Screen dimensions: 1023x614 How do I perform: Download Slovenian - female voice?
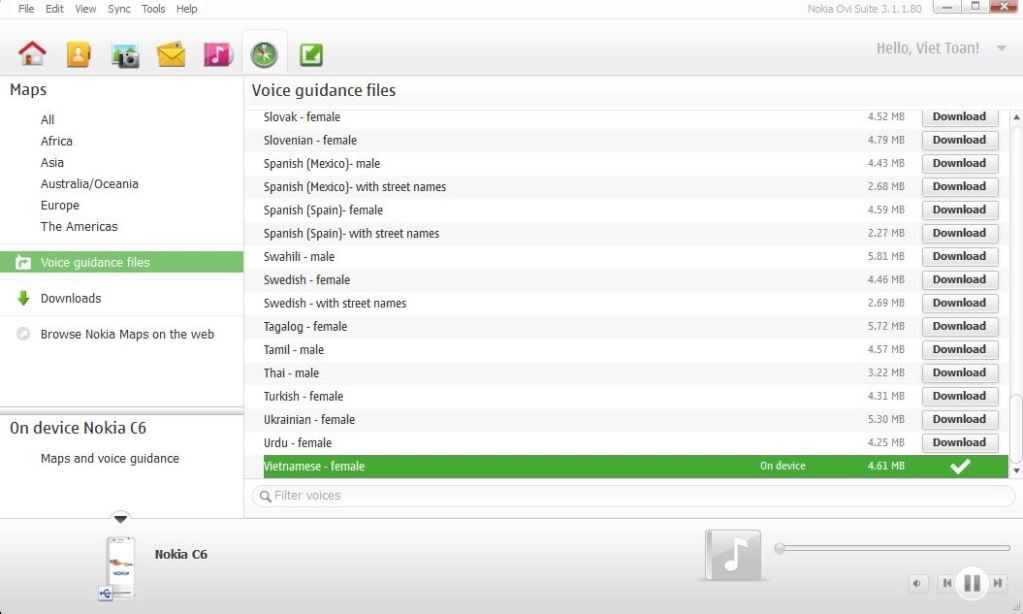point(960,140)
